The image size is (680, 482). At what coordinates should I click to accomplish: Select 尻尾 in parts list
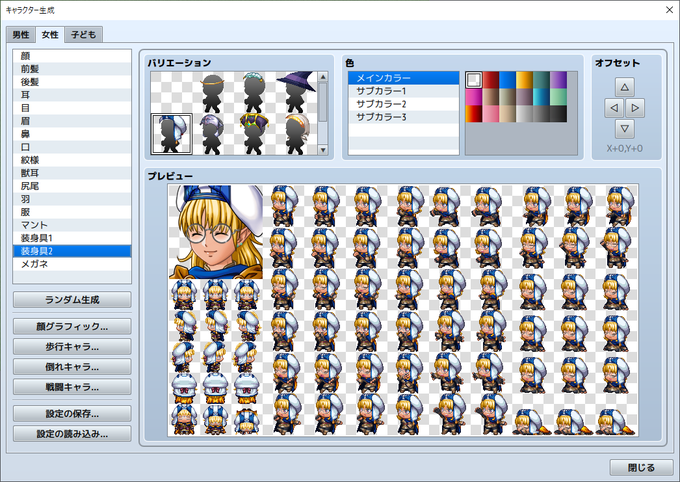tap(72, 186)
